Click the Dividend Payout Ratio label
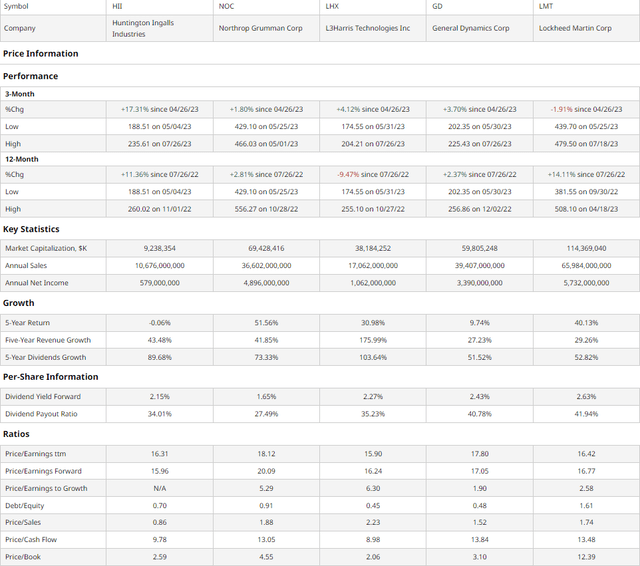640x566 pixels. point(41,414)
